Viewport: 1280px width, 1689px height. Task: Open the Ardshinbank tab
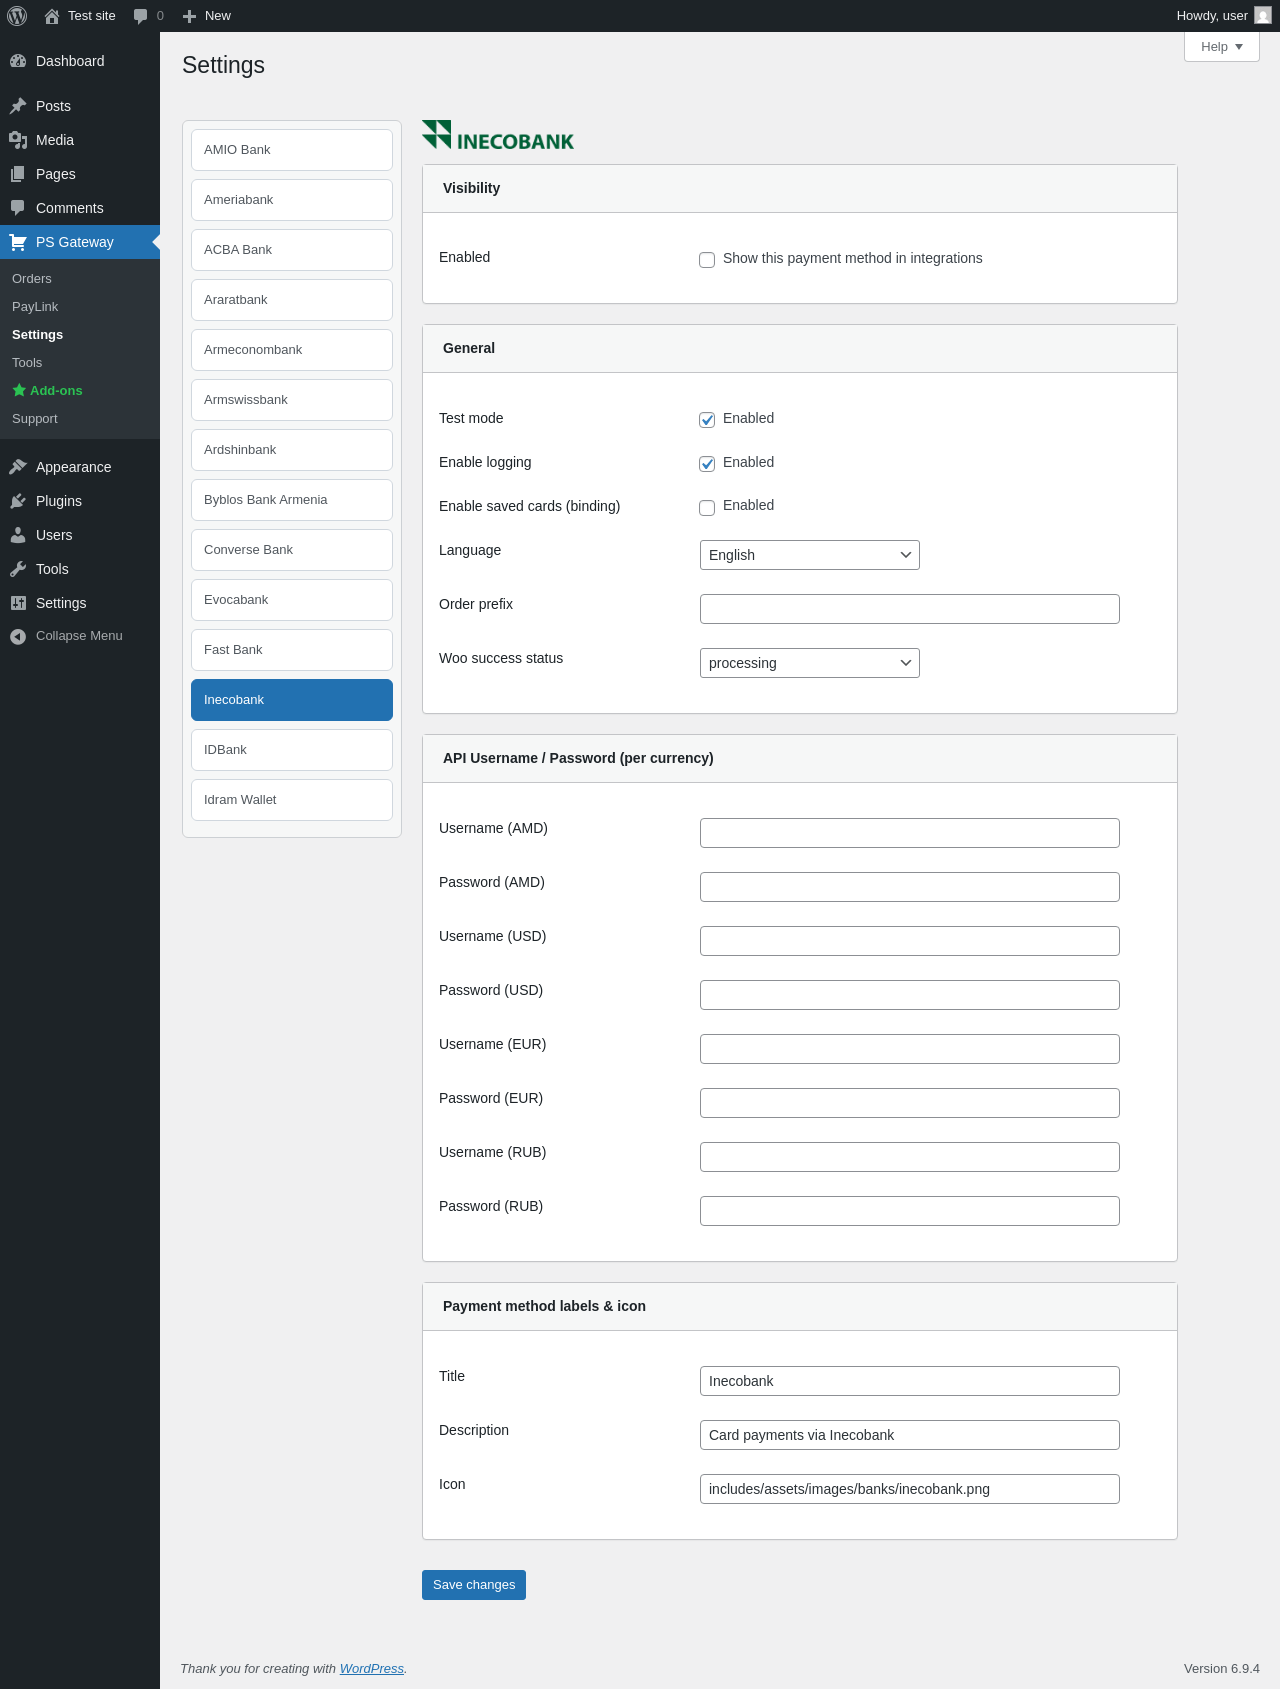[x=292, y=450]
